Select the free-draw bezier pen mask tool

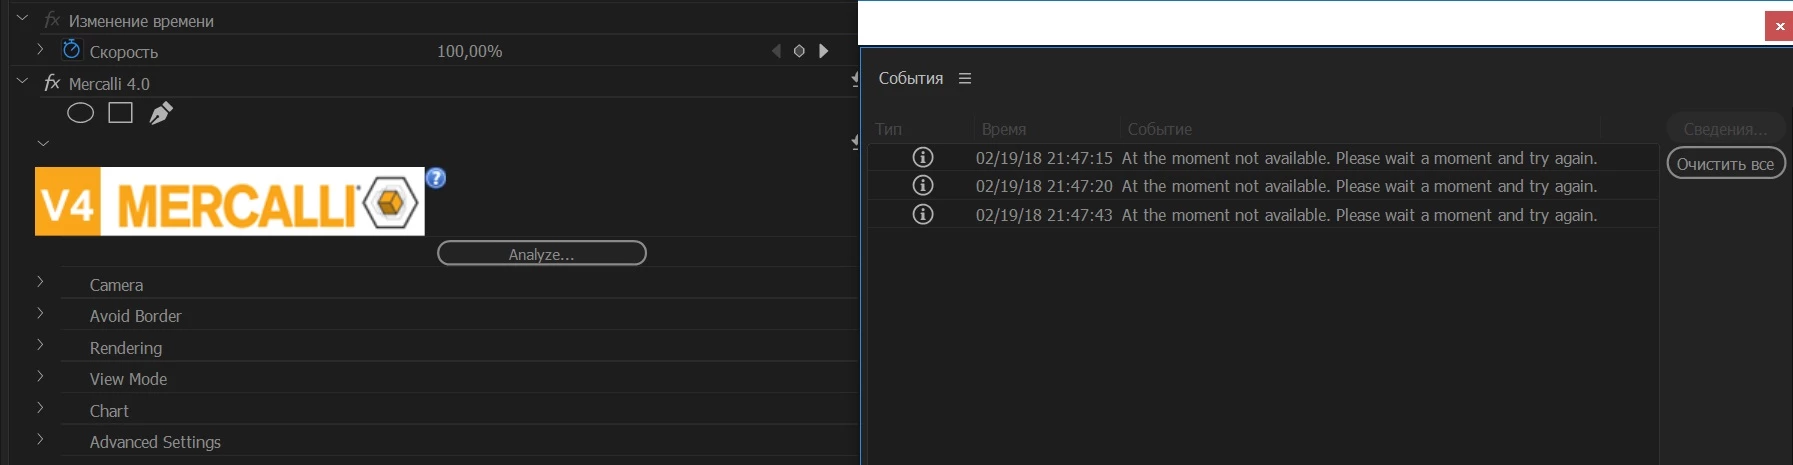tap(160, 113)
